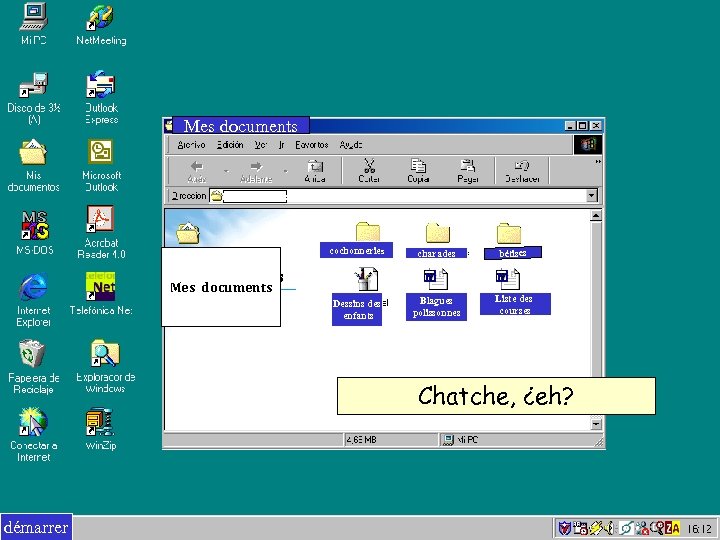Viewport: 720px width, 540px height.
Task: Open the MS-DOS shortcut
Action: coord(34,232)
